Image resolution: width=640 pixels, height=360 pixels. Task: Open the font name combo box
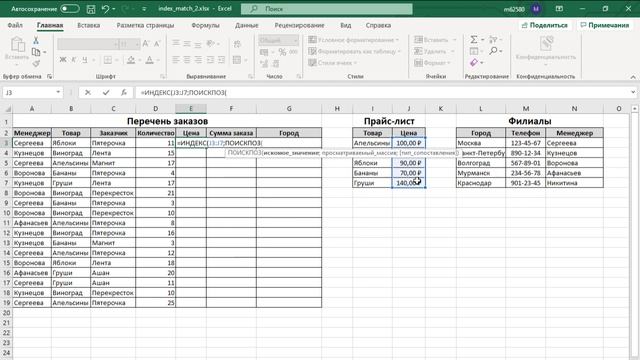pyautogui.click(x=87, y=44)
